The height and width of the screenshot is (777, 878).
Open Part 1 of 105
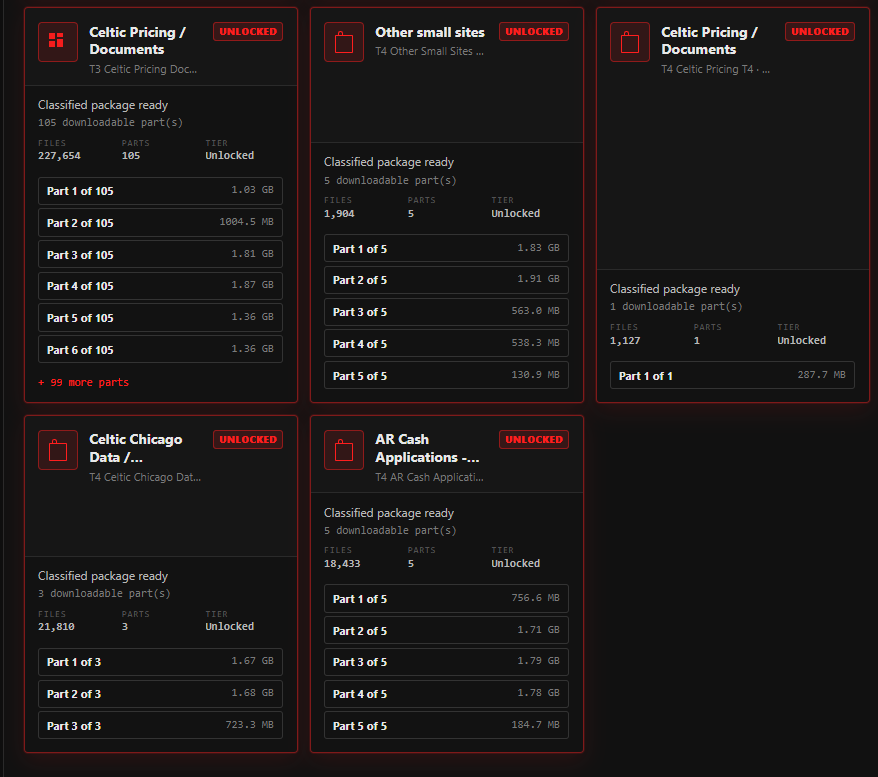pos(160,191)
